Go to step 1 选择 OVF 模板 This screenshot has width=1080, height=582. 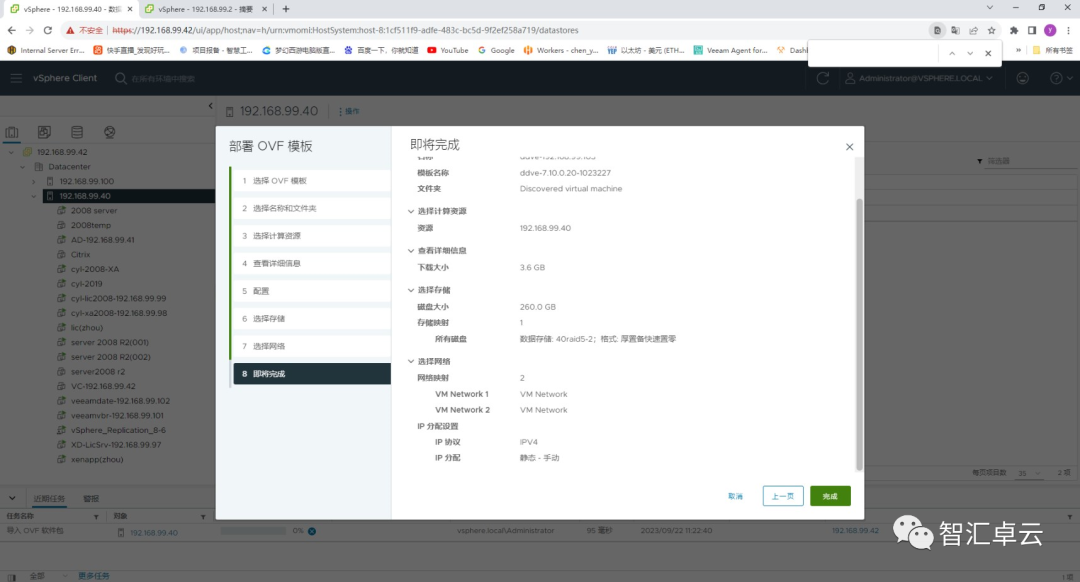click(311, 180)
